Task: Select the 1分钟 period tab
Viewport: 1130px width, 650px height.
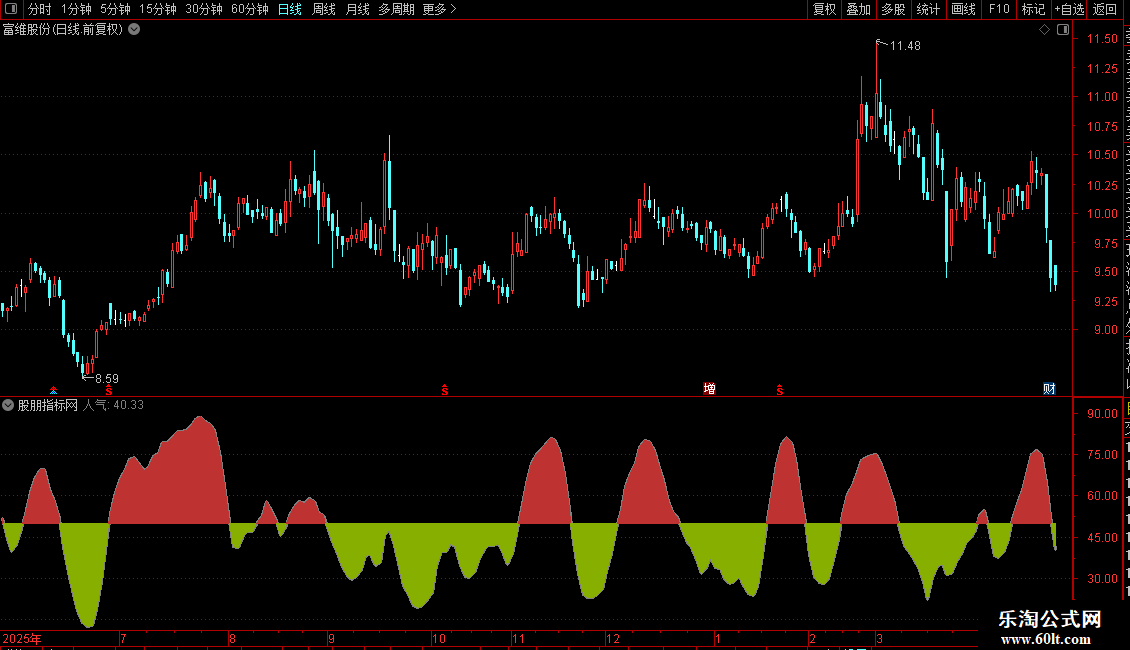Action: (76, 9)
